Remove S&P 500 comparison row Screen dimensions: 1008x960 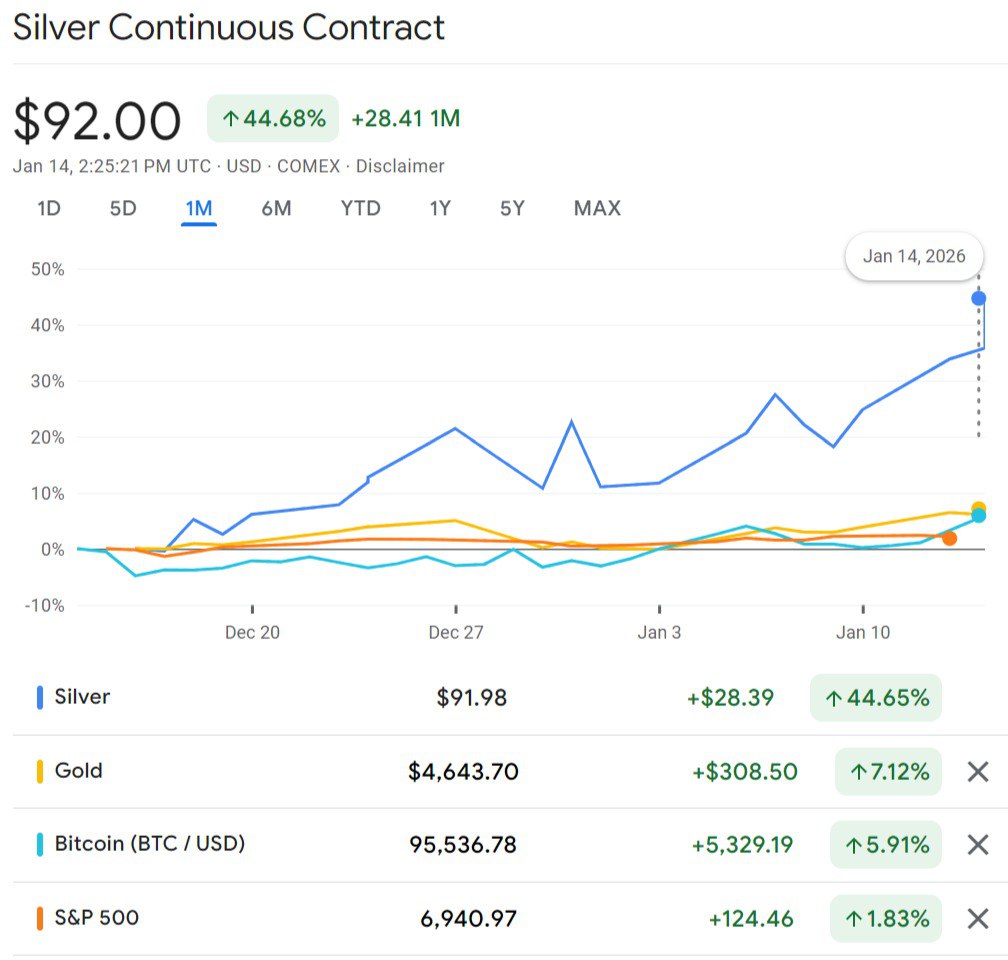pyautogui.click(x=977, y=918)
